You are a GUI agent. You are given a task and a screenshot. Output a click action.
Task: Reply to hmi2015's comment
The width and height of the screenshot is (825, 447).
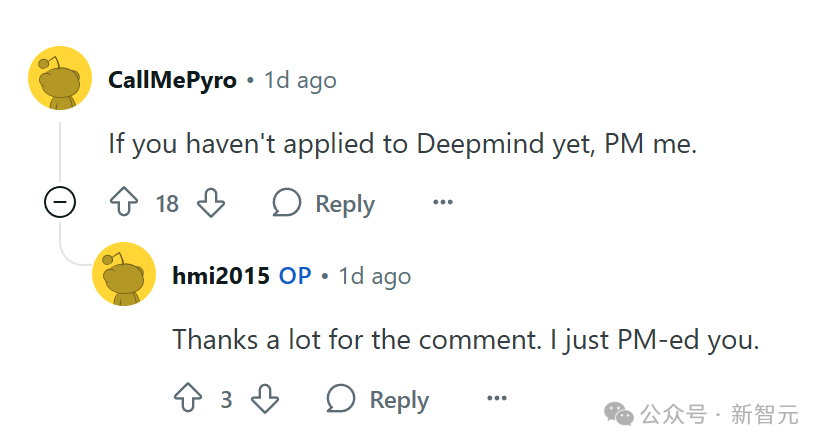click(378, 400)
